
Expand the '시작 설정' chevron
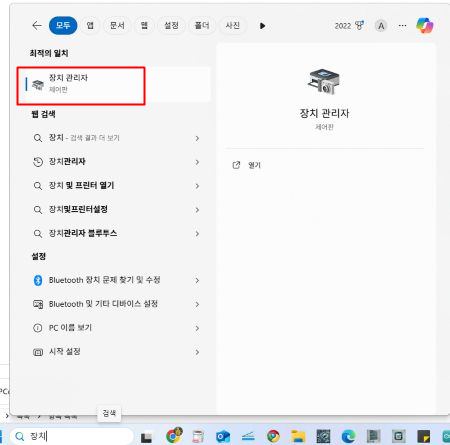pos(197,352)
